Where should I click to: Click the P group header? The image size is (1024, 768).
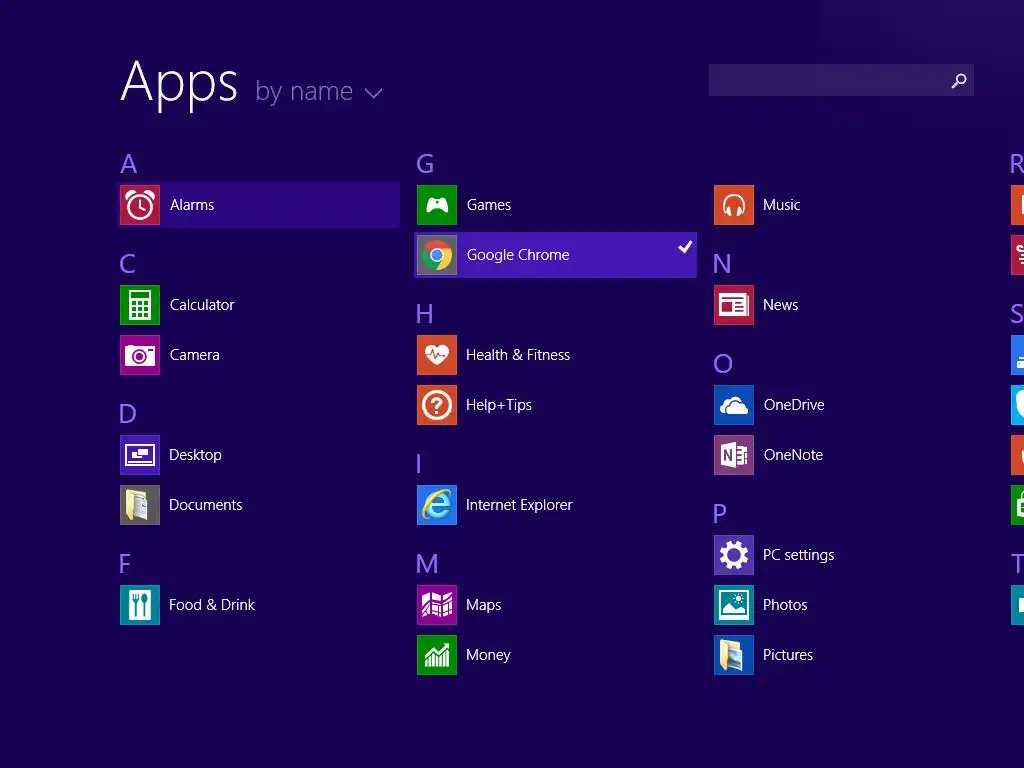point(720,514)
